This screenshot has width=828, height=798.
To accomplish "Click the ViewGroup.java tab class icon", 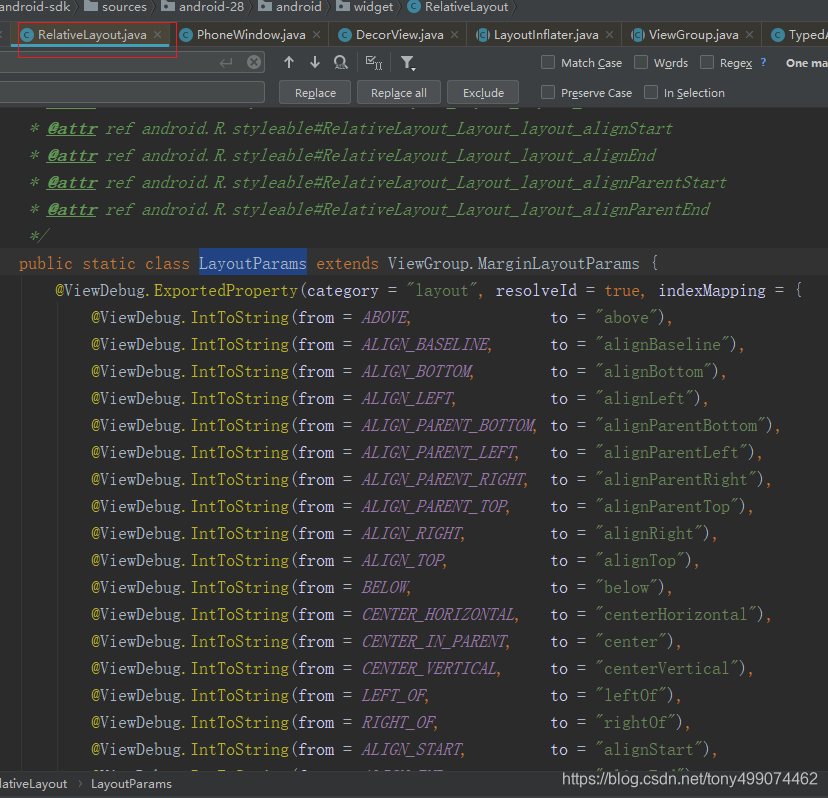I will (638, 35).
